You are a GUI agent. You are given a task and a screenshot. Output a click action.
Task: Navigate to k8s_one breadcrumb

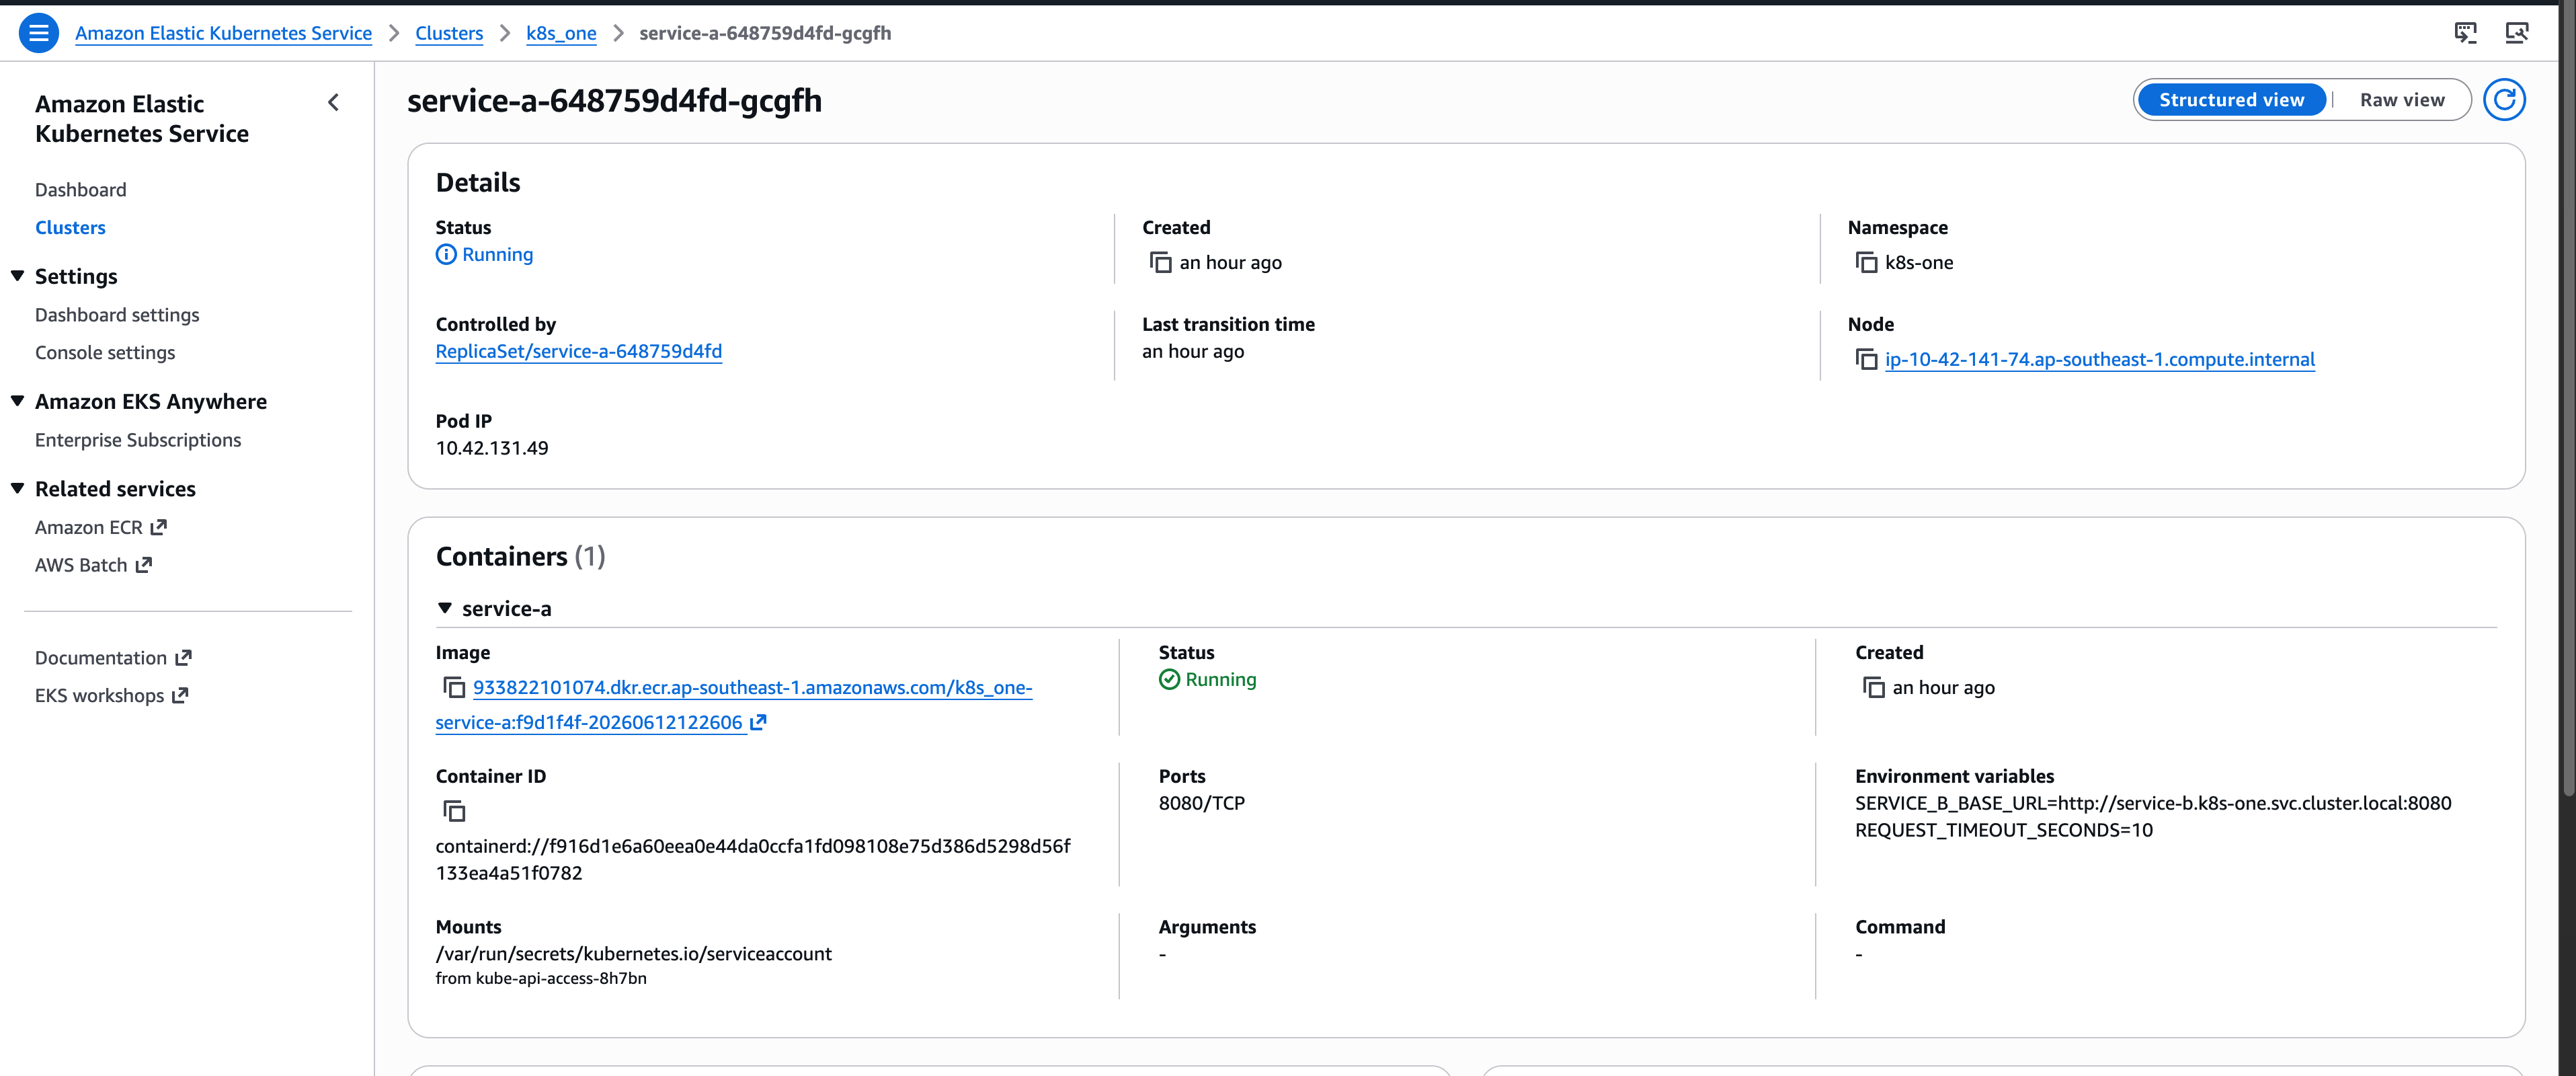tap(561, 33)
